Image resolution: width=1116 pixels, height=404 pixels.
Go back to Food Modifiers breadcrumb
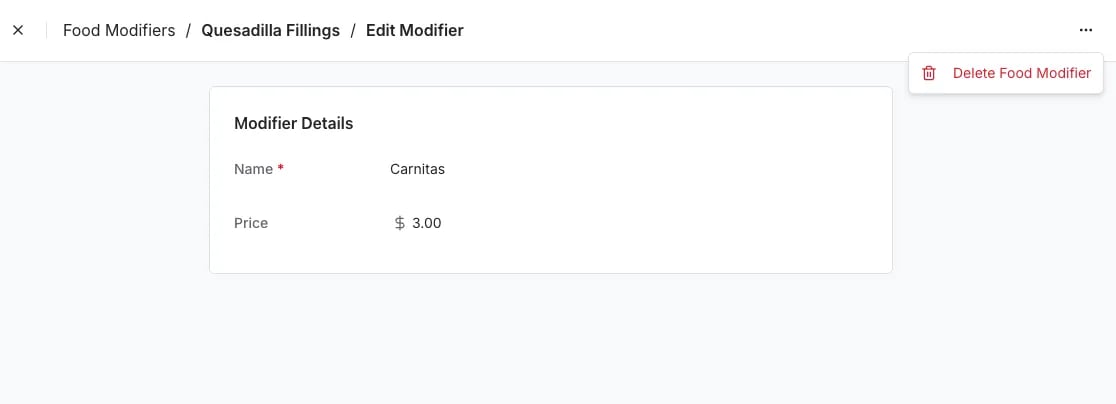(119, 31)
